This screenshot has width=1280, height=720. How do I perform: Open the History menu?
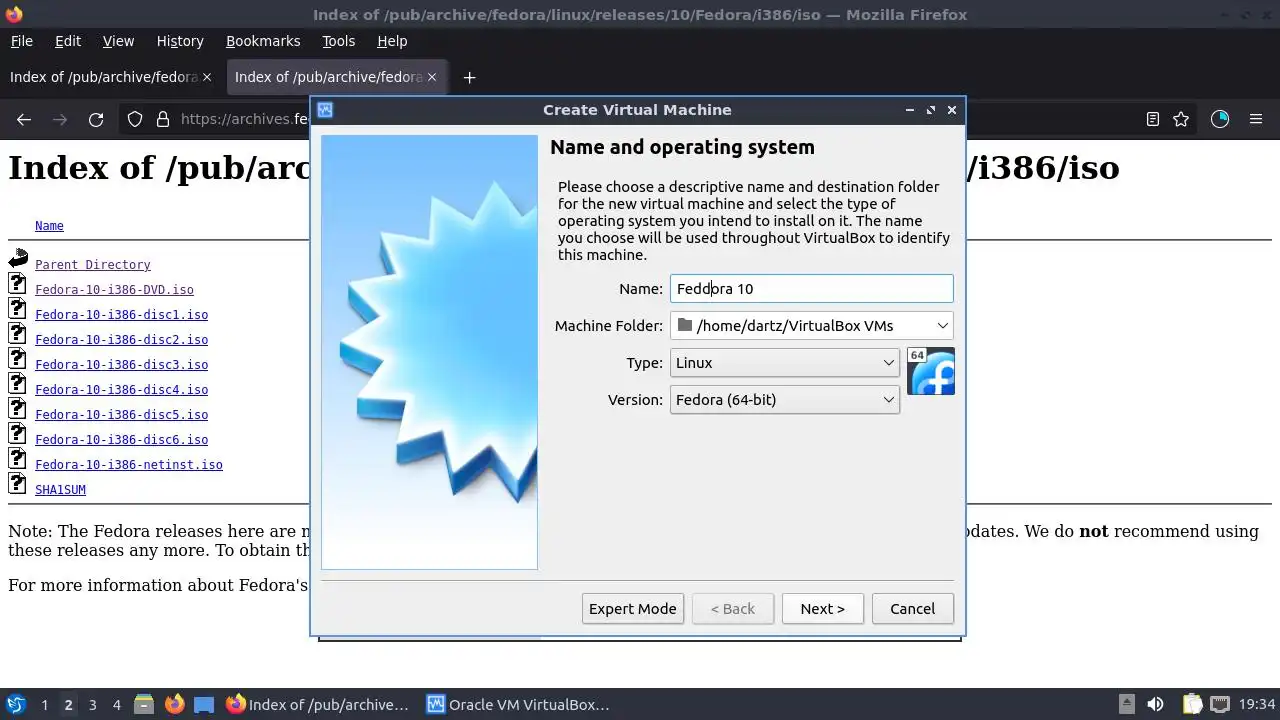coord(180,41)
